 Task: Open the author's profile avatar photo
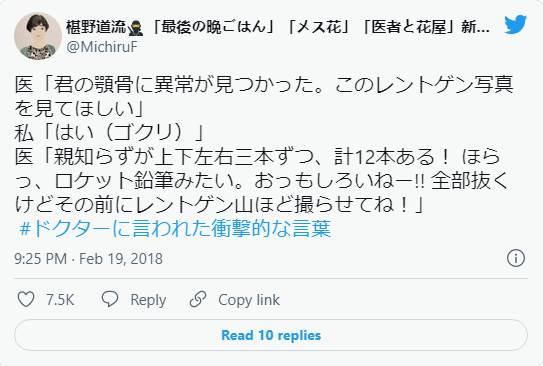38,36
